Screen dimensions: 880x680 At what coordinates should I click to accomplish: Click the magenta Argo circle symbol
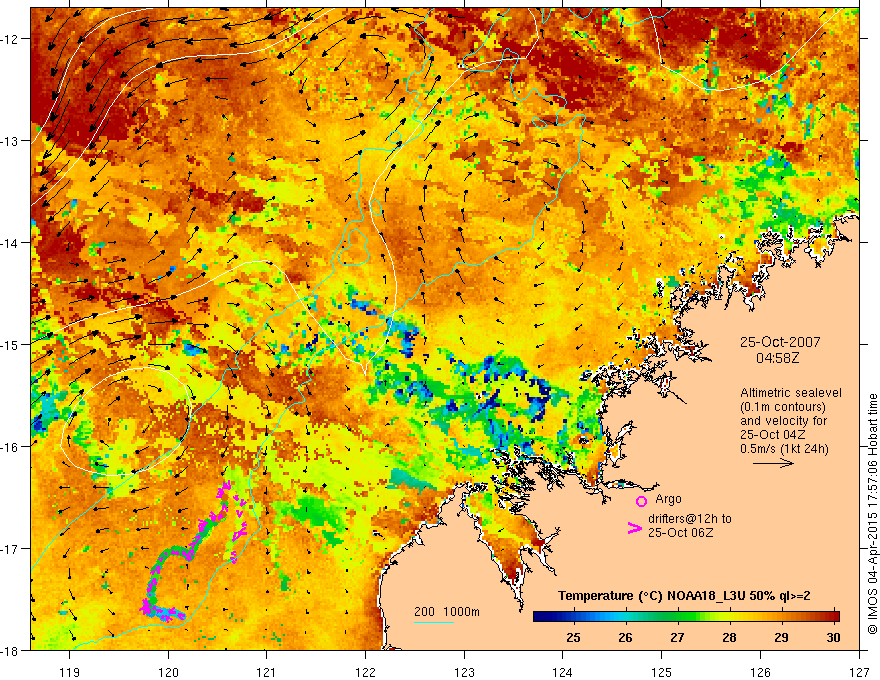[641, 501]
